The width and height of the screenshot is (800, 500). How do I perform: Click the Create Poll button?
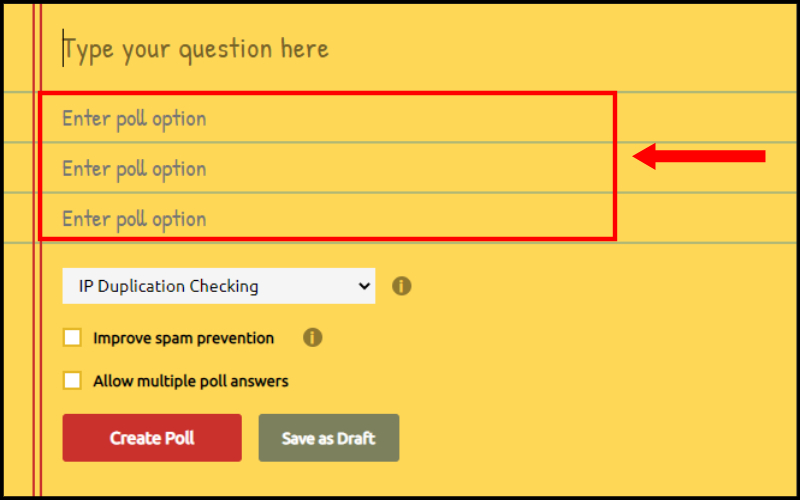[152, 438]
